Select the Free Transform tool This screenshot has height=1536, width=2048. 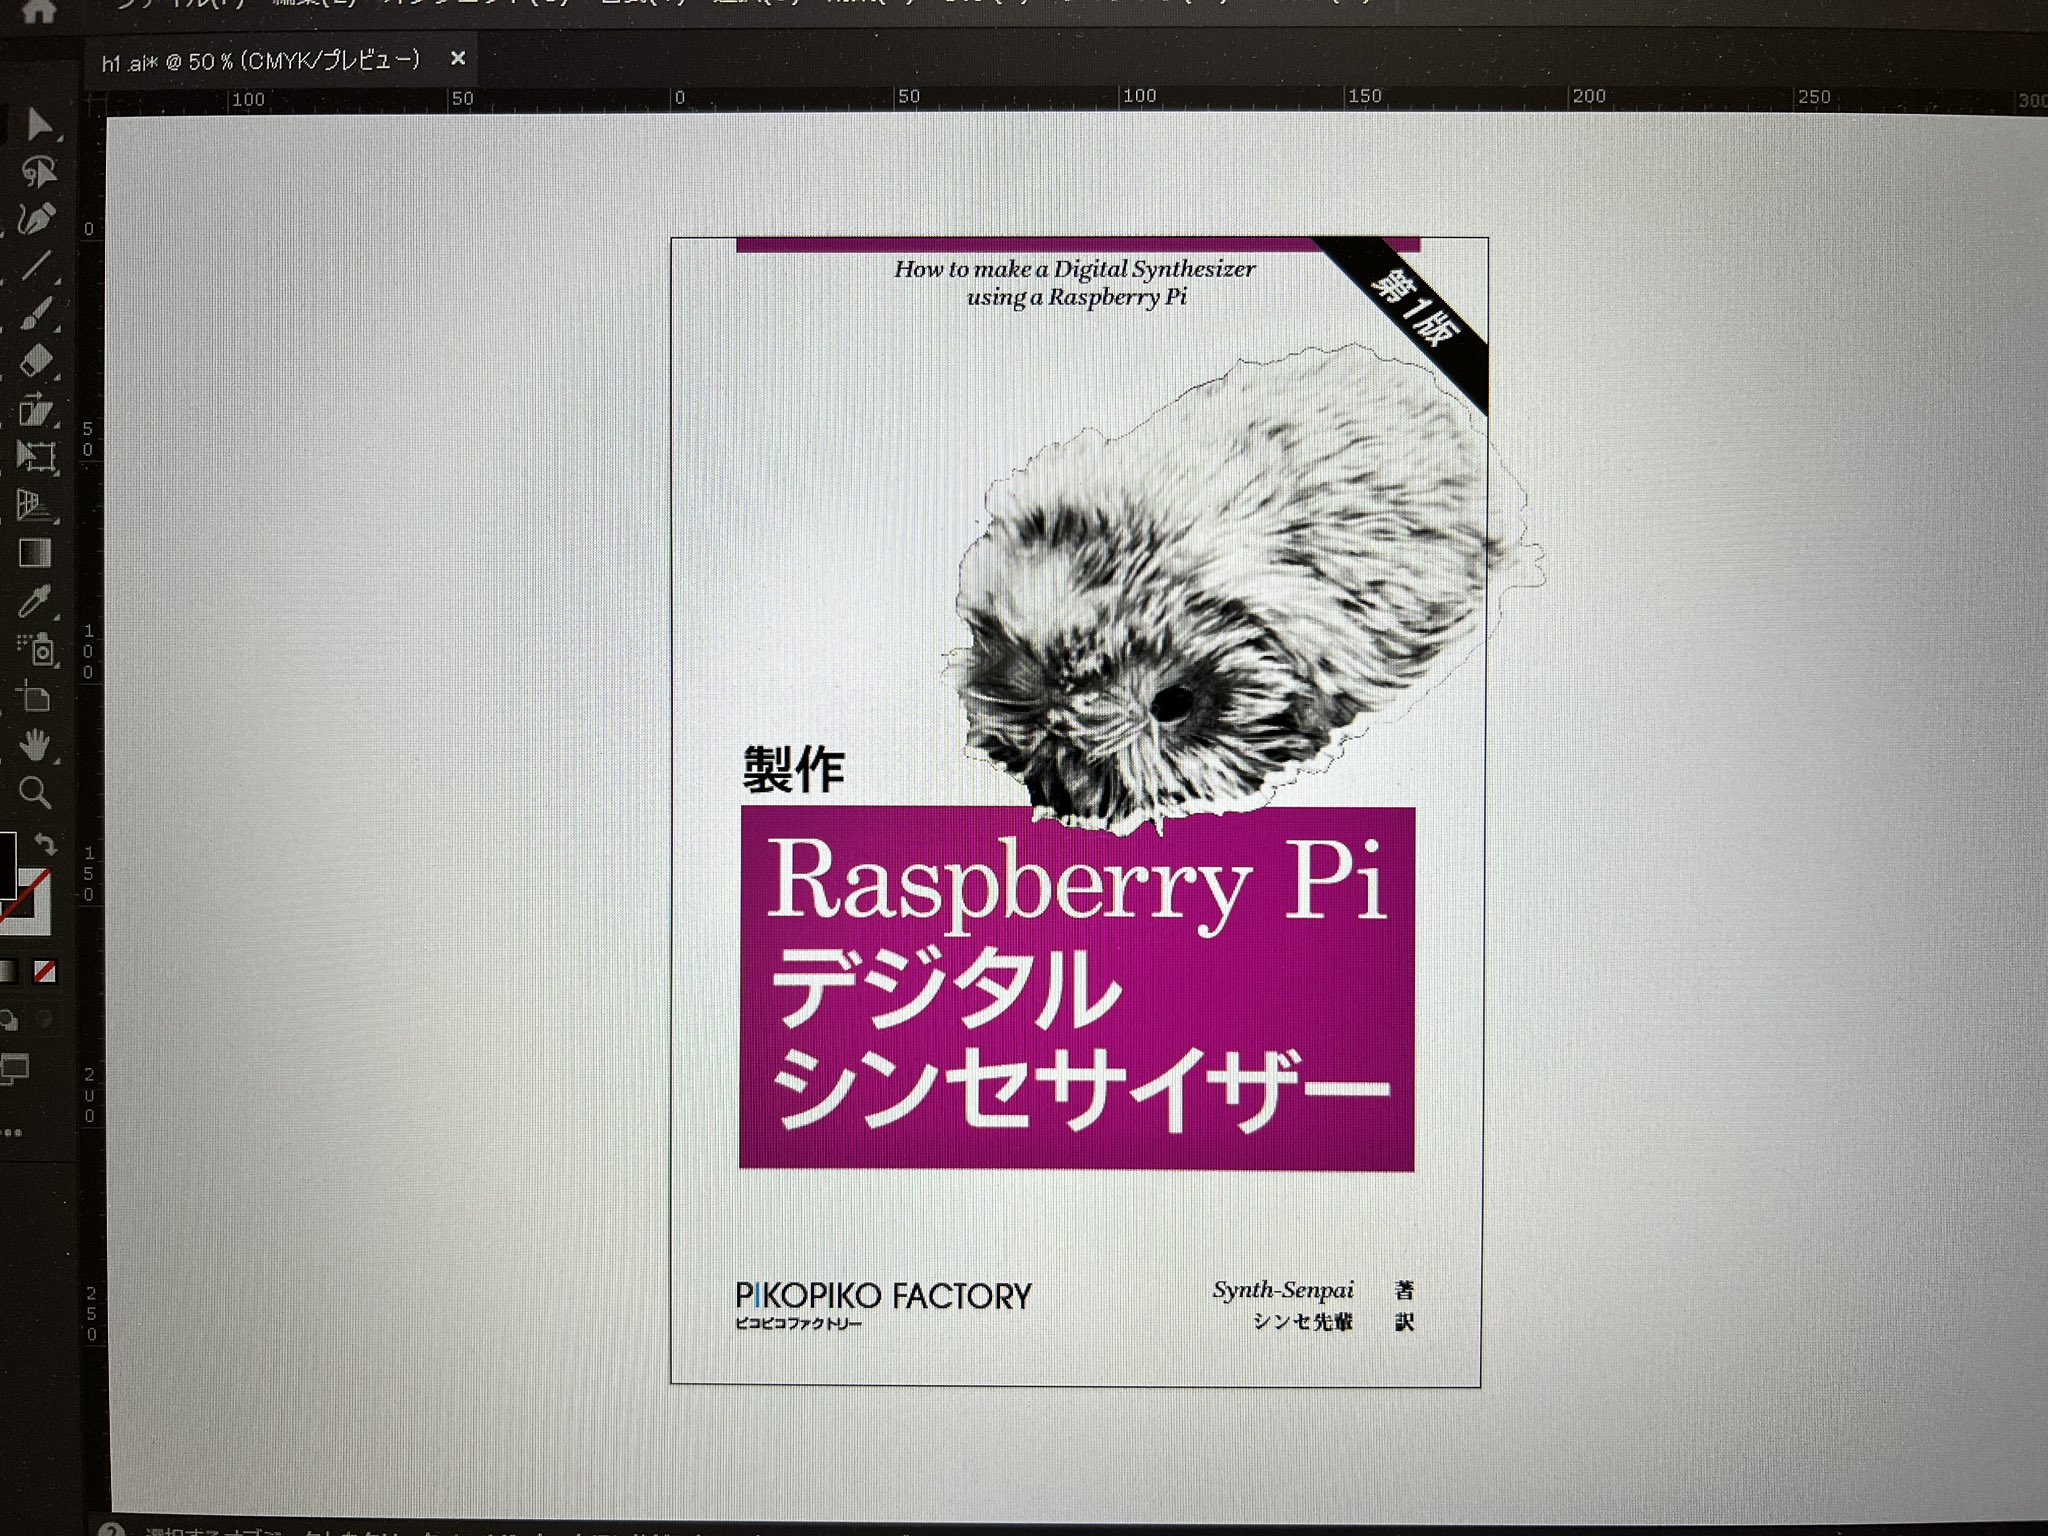[36, 457]
